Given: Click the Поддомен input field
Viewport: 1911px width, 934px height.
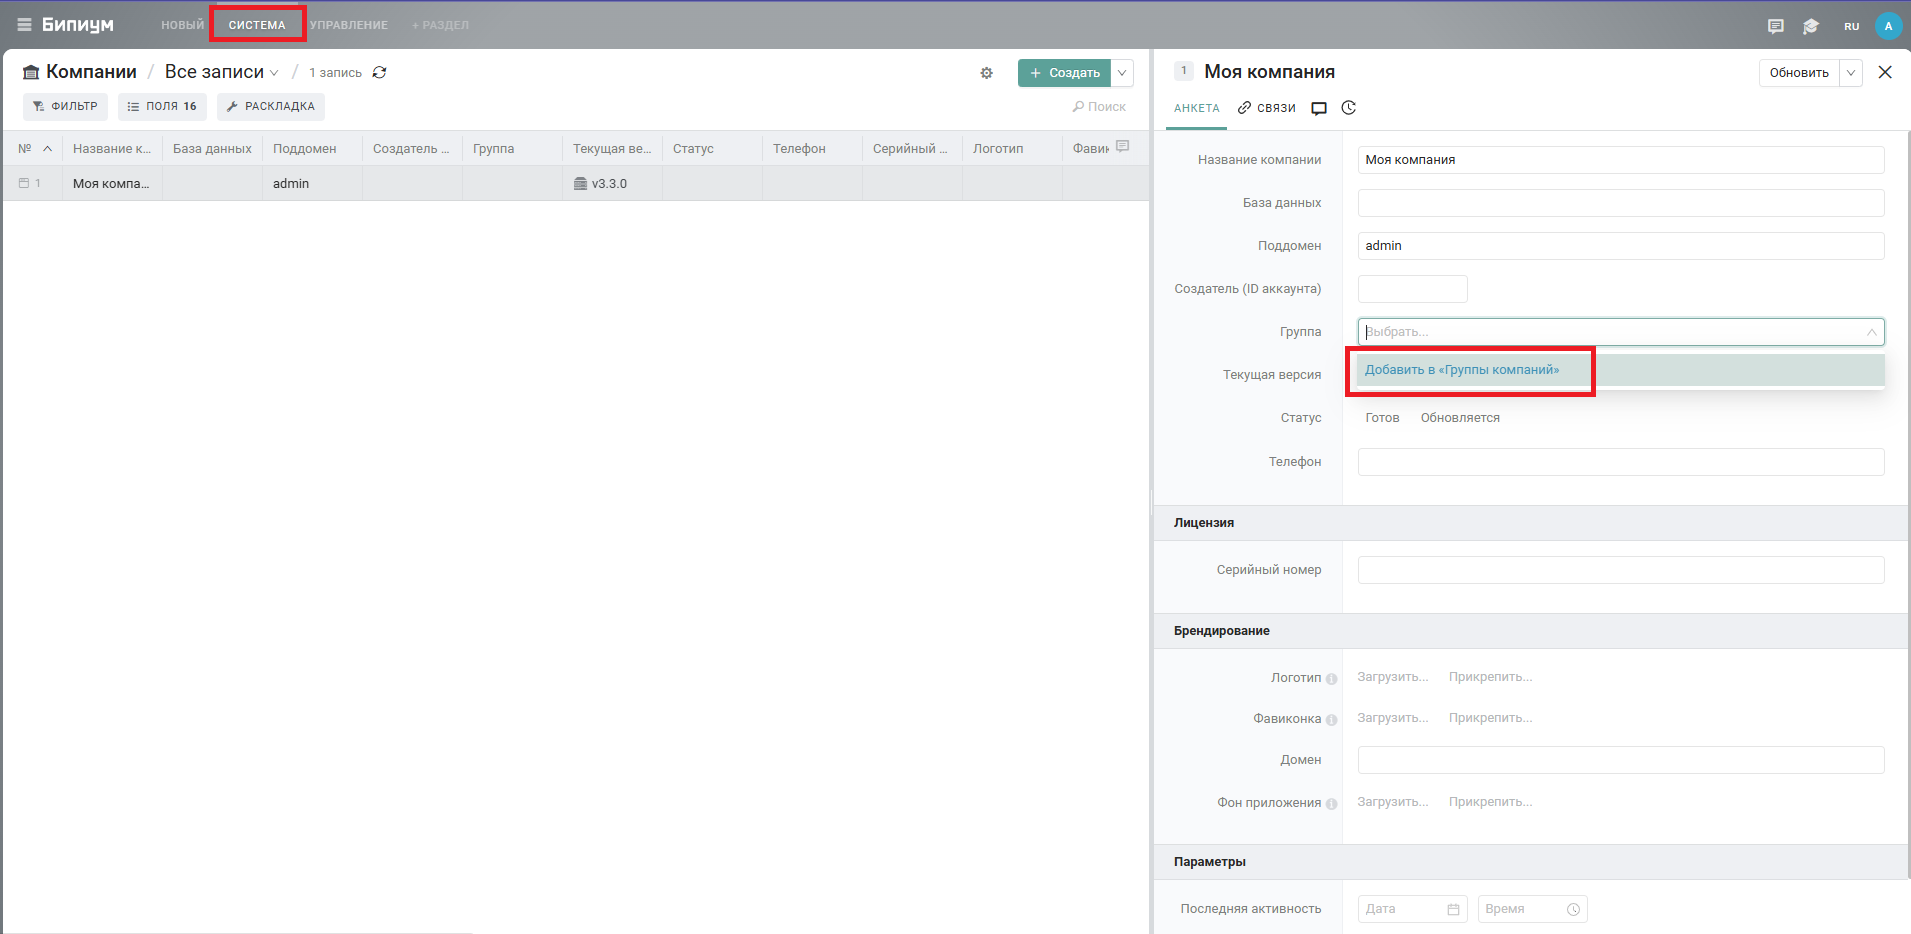Looking at the screenshot, I should click(x=1621, y=246).
